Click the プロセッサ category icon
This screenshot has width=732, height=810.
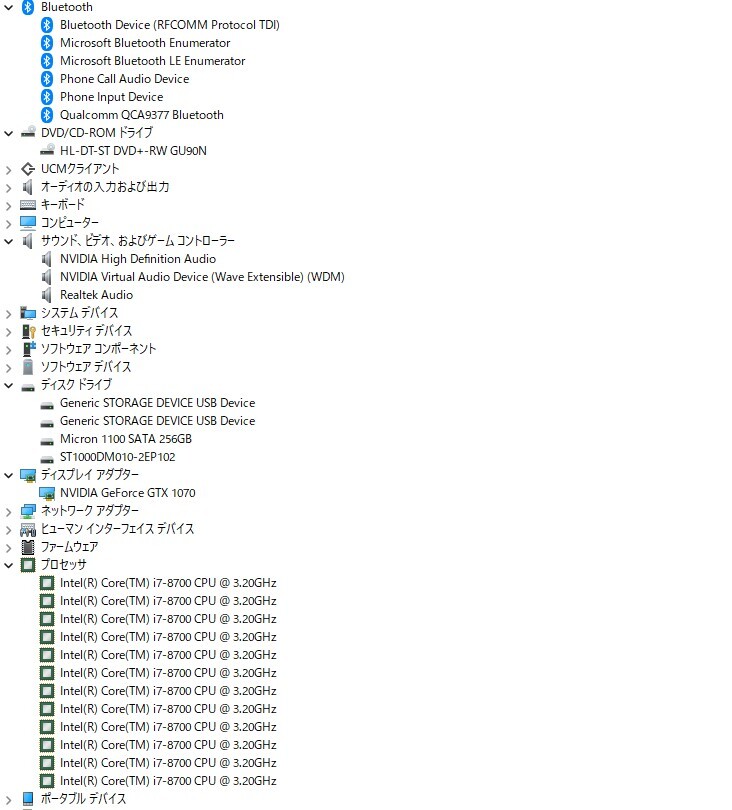point(28,565)
